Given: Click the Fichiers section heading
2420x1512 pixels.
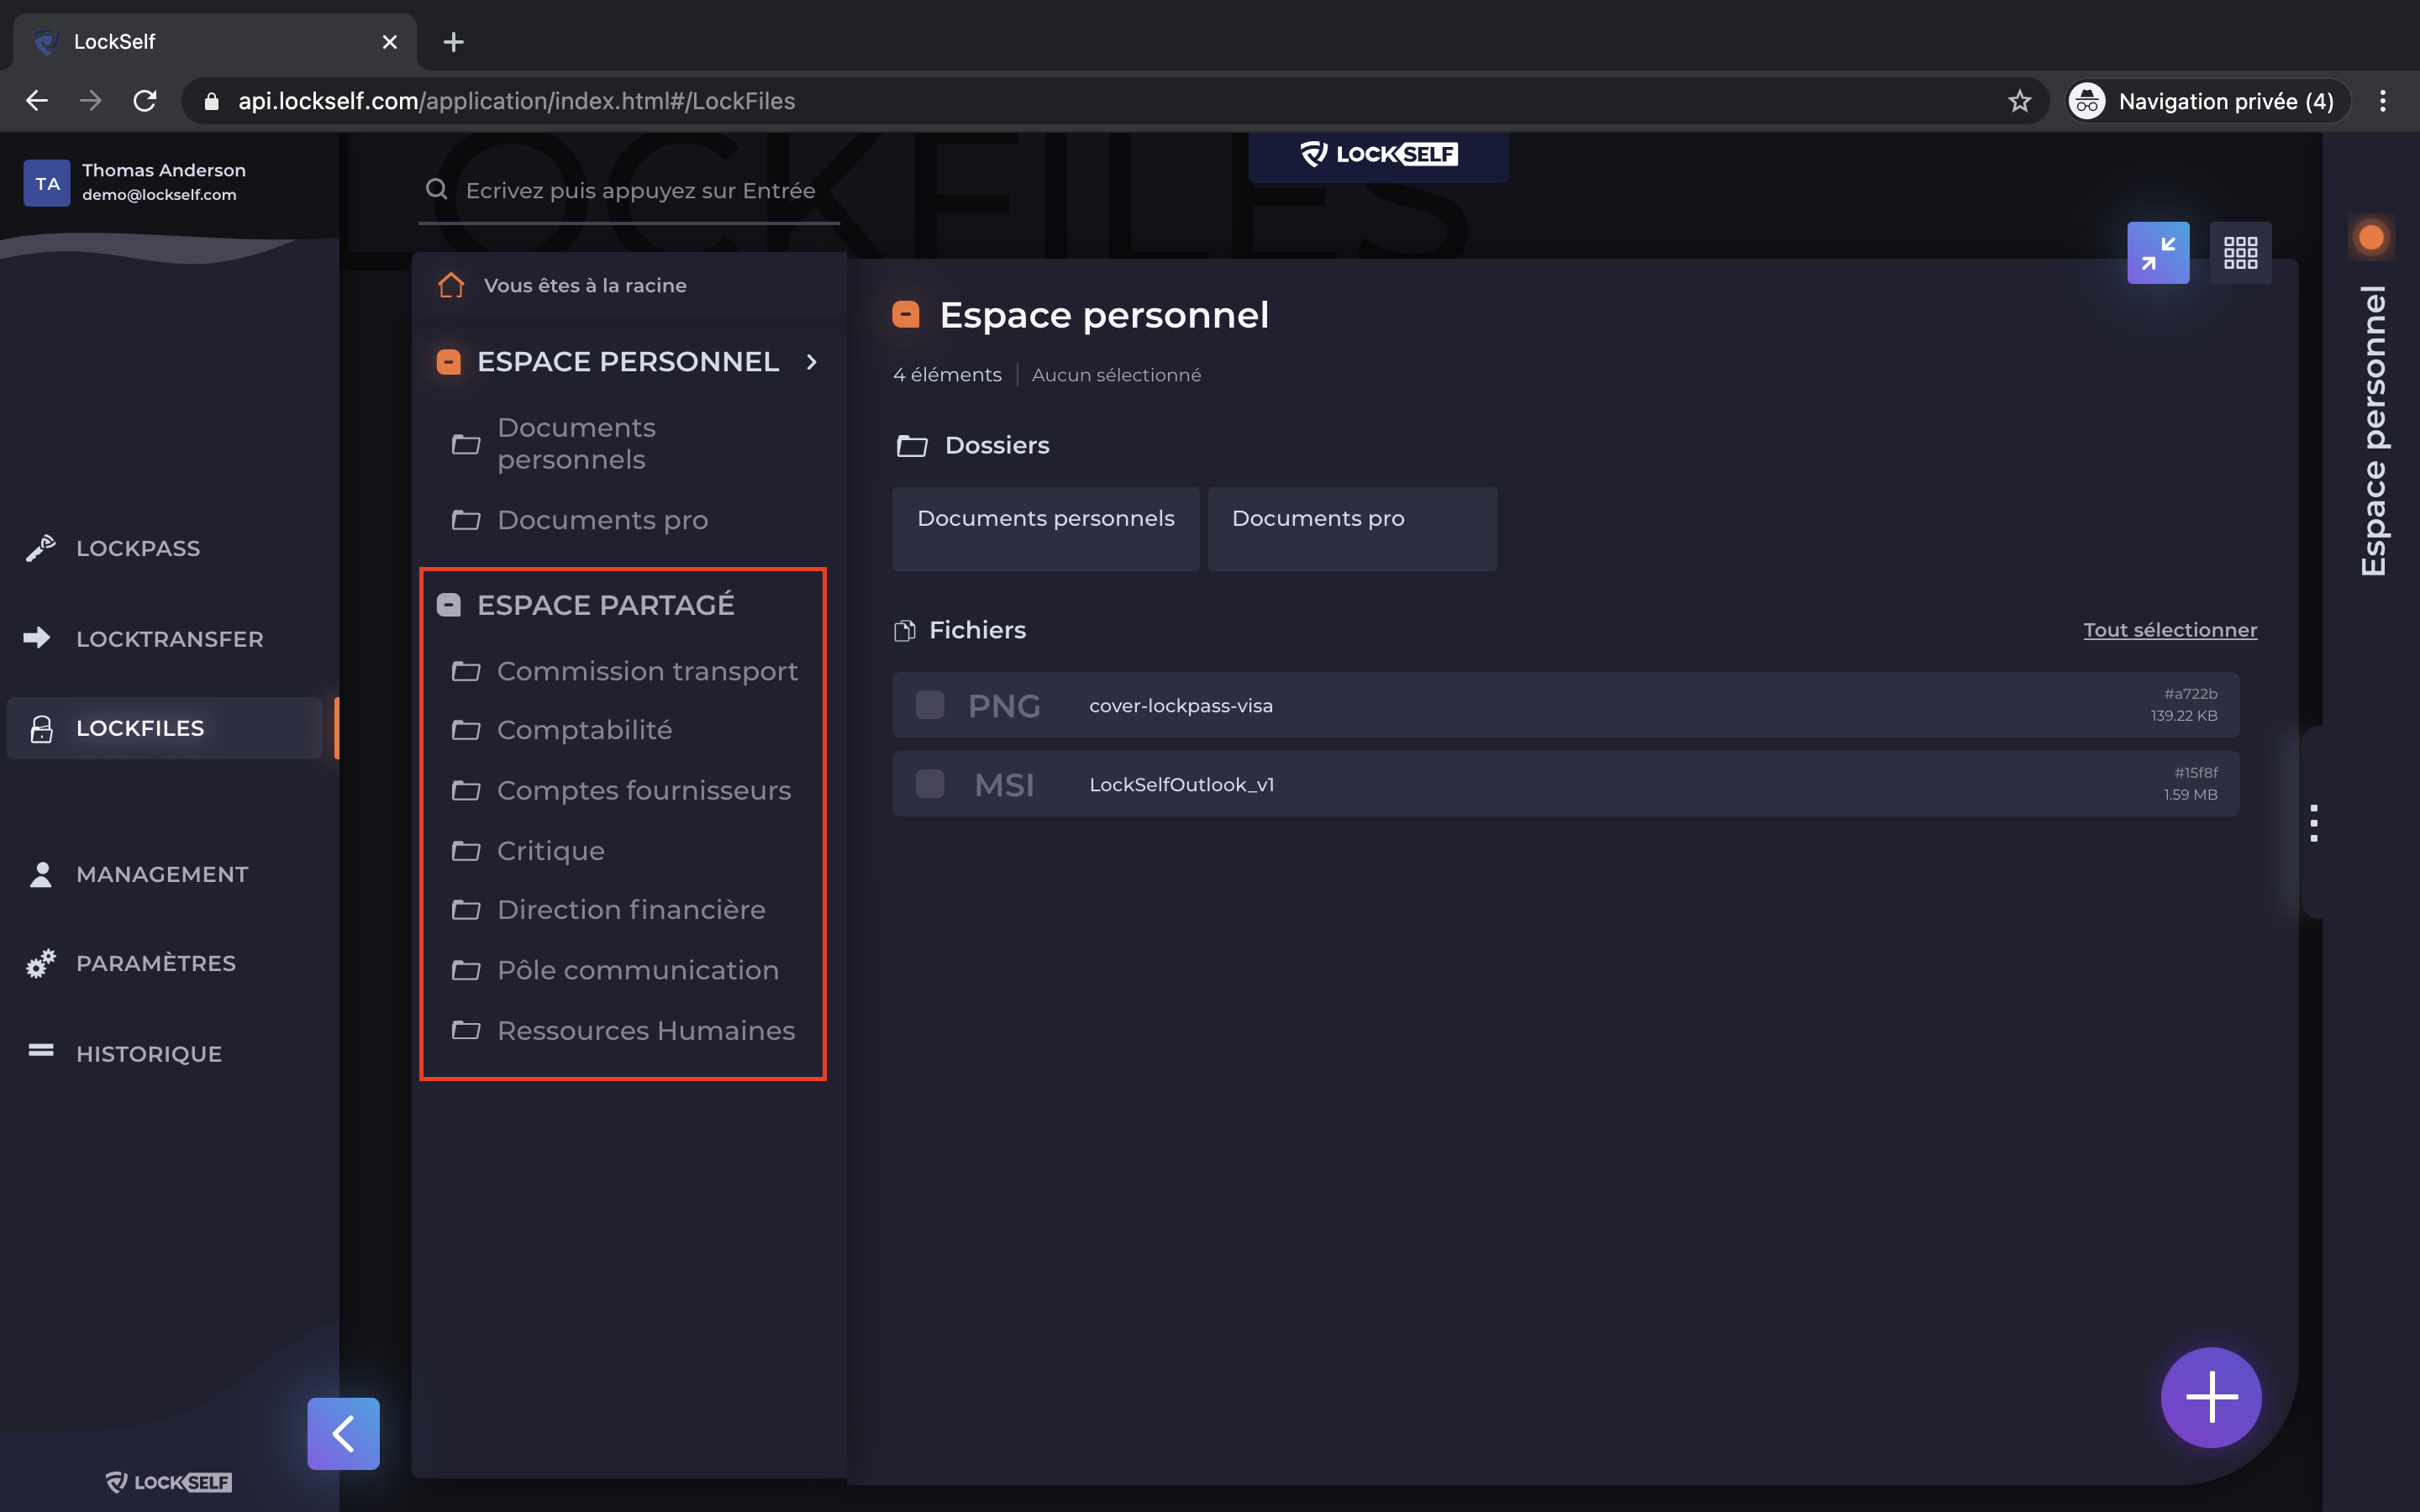Looking at the screenshot, I should tap(977, 630).
